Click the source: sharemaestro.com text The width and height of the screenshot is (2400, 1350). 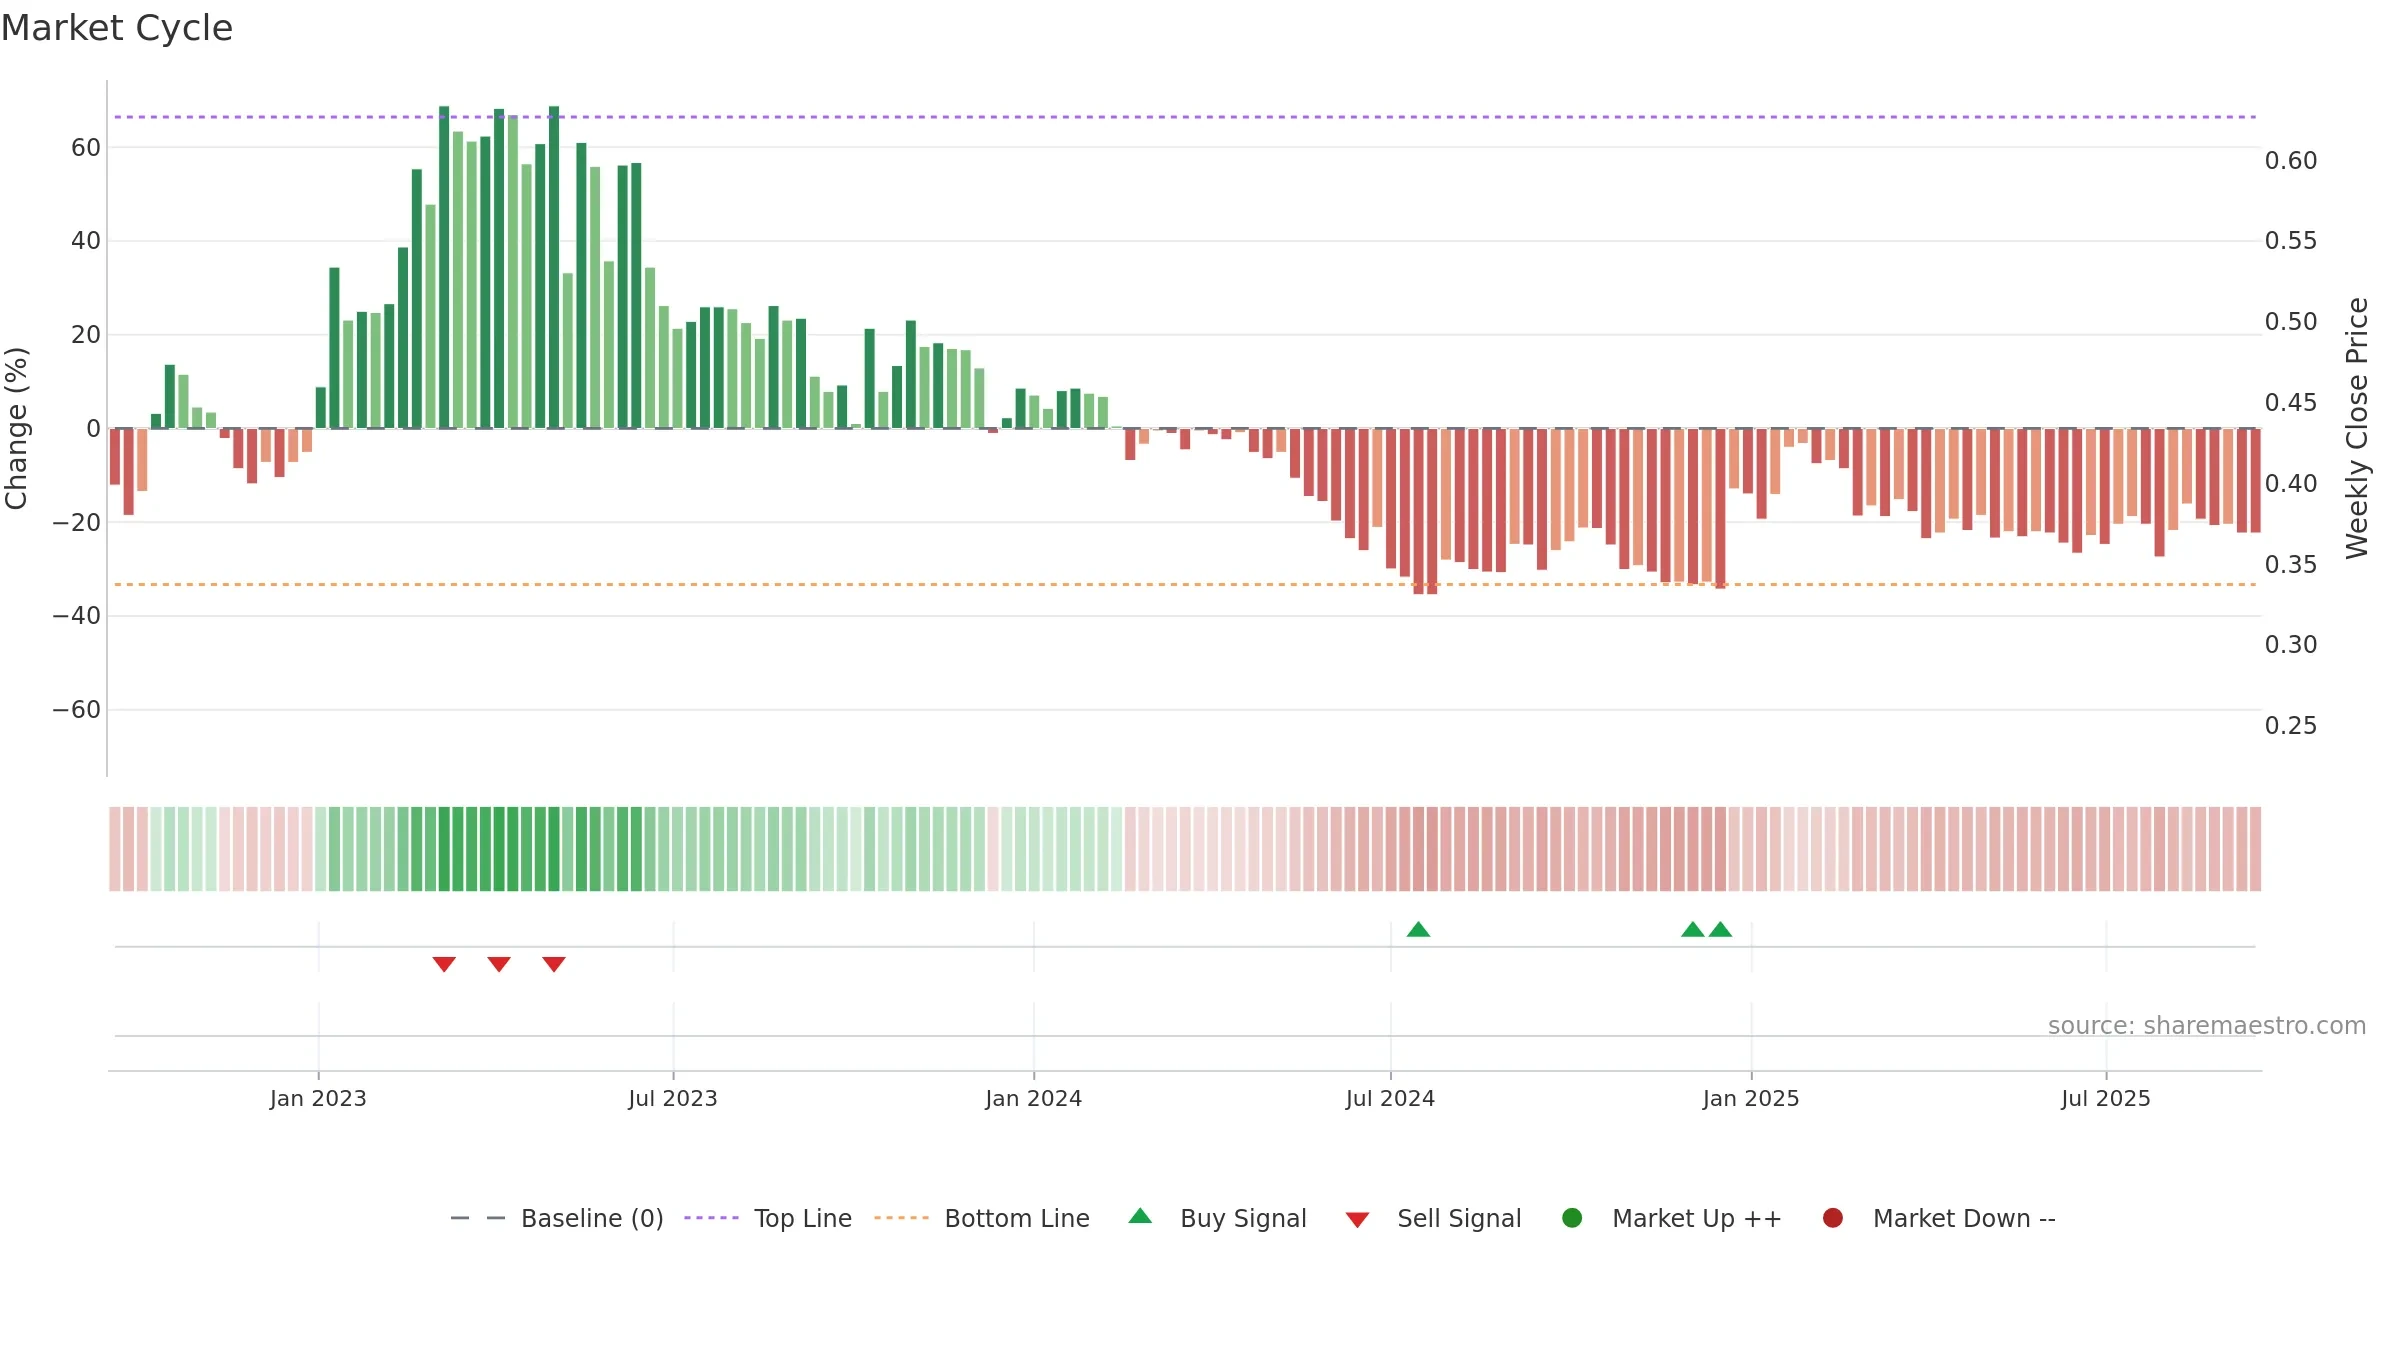[x=2207, y=1025]
